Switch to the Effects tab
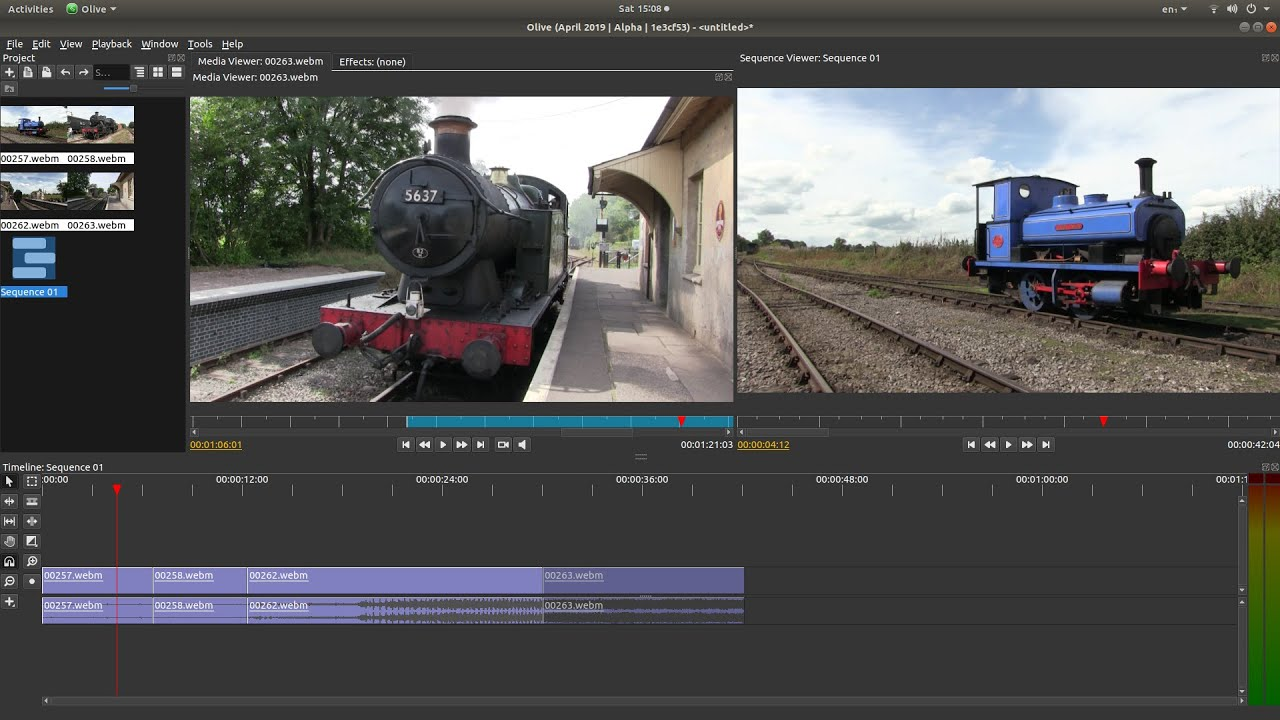 tap(371, 61)
